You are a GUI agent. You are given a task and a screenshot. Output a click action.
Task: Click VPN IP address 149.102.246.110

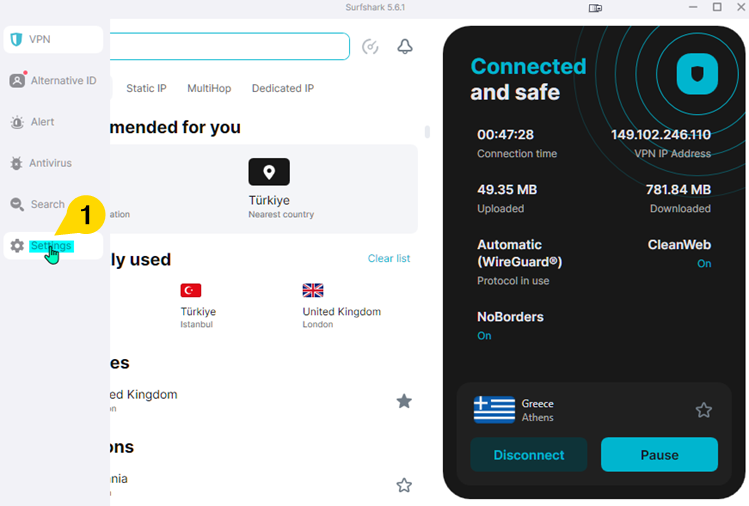[x=661, y=135]
